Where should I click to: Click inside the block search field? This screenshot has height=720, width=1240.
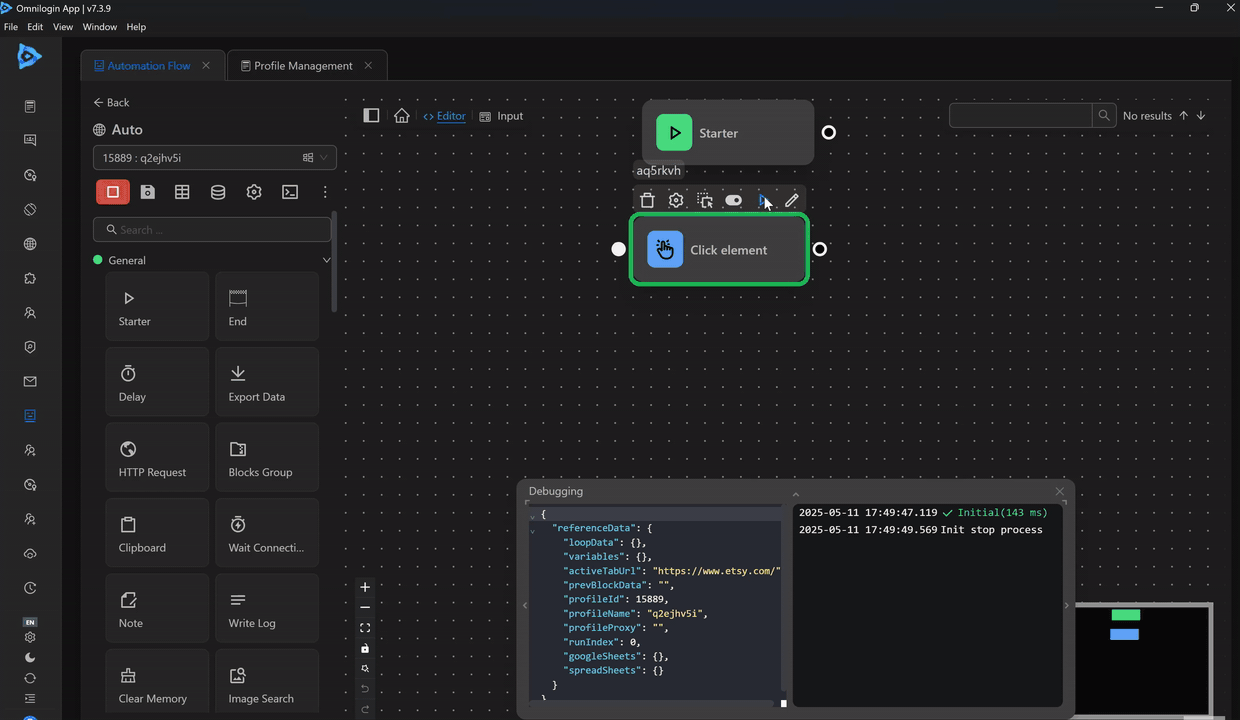coord(212,229)
